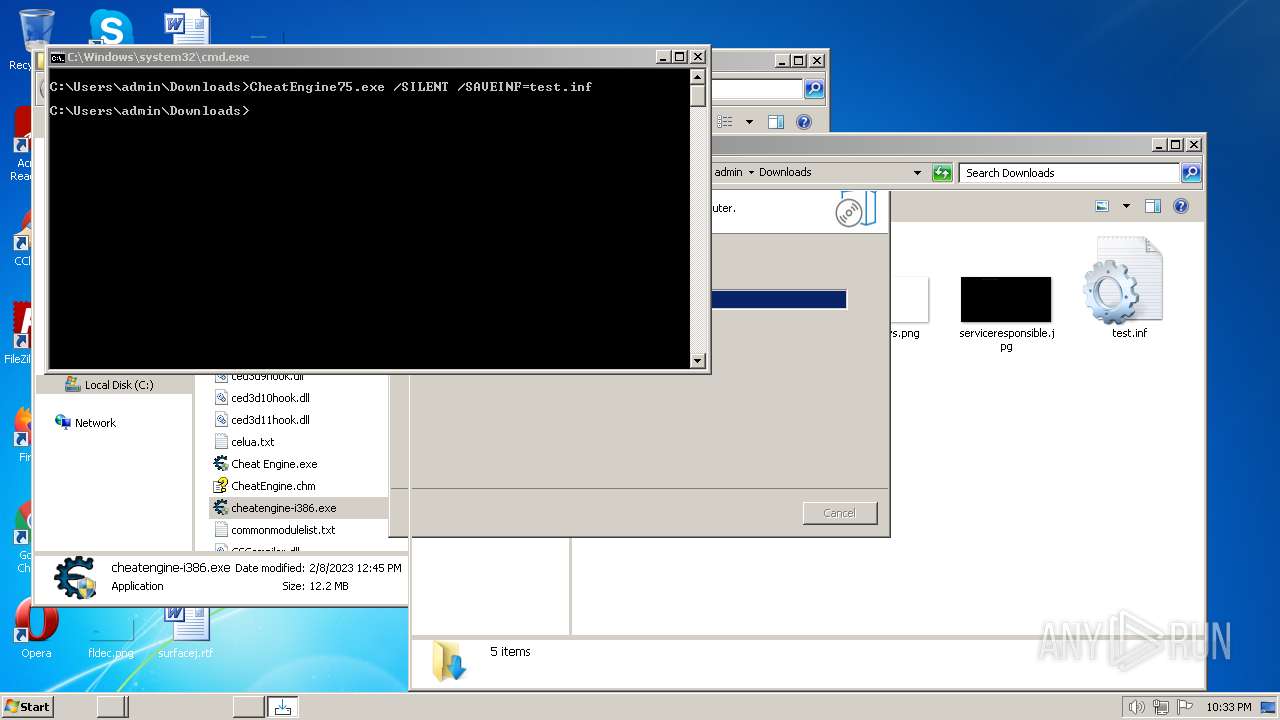Open help in Downloads window toolbar
Image resolution: width=1280 pixels, height=720 pixels.
coord(1181,206)
